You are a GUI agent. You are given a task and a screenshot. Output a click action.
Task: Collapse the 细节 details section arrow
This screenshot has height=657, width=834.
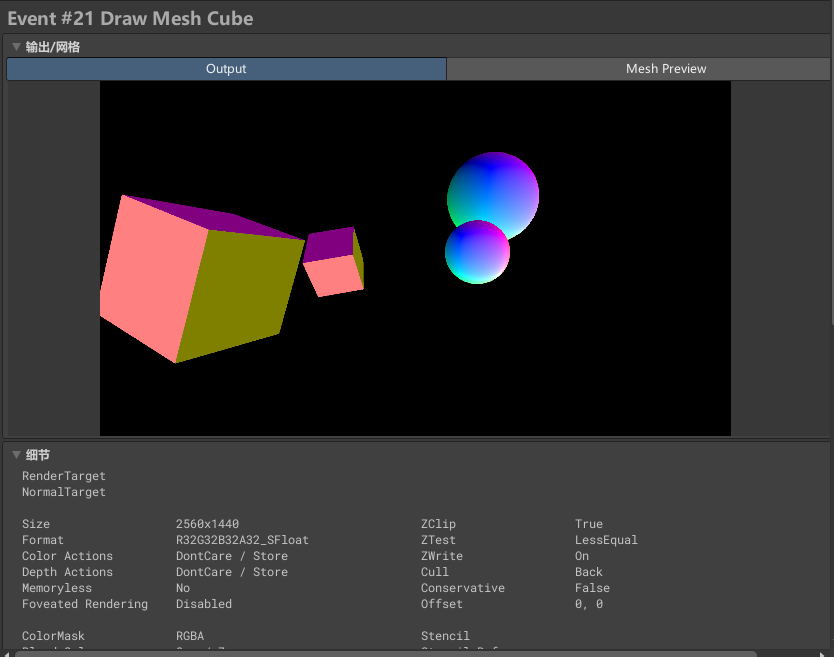16,455
